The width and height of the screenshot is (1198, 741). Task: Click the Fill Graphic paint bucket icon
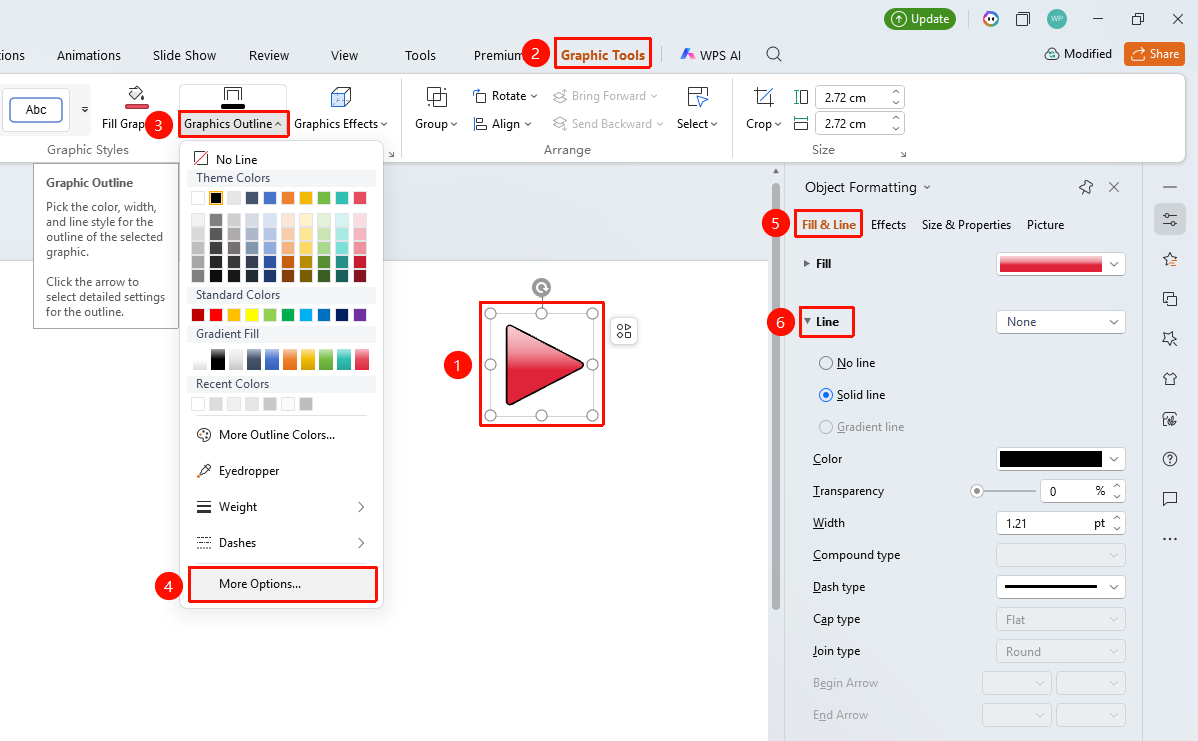pyautogui.click(x=136, y=96)
